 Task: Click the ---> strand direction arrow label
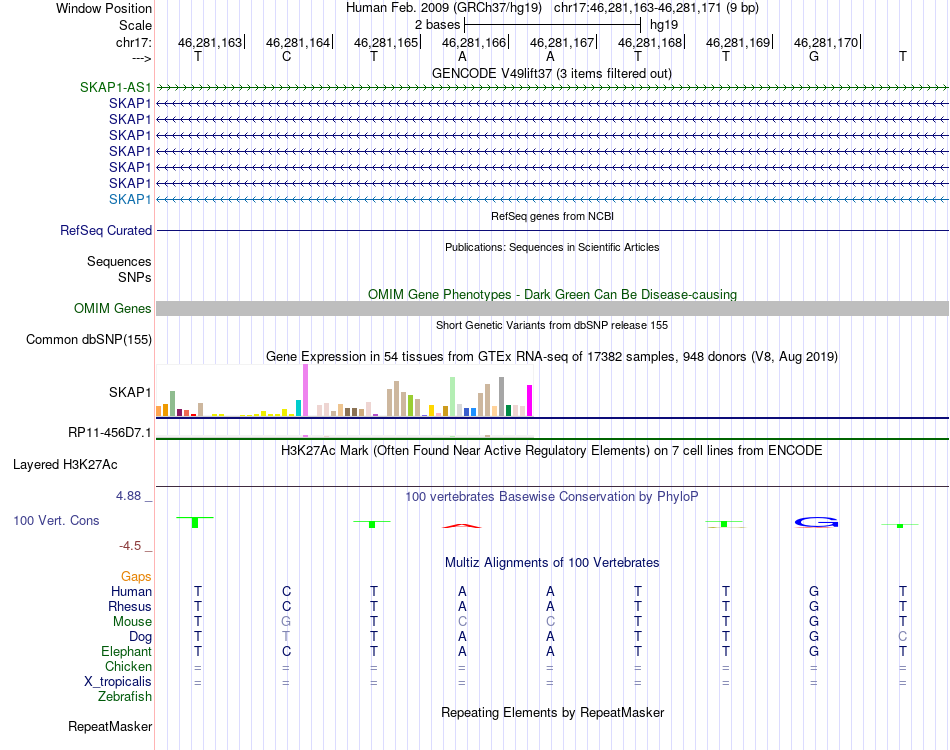142,58
